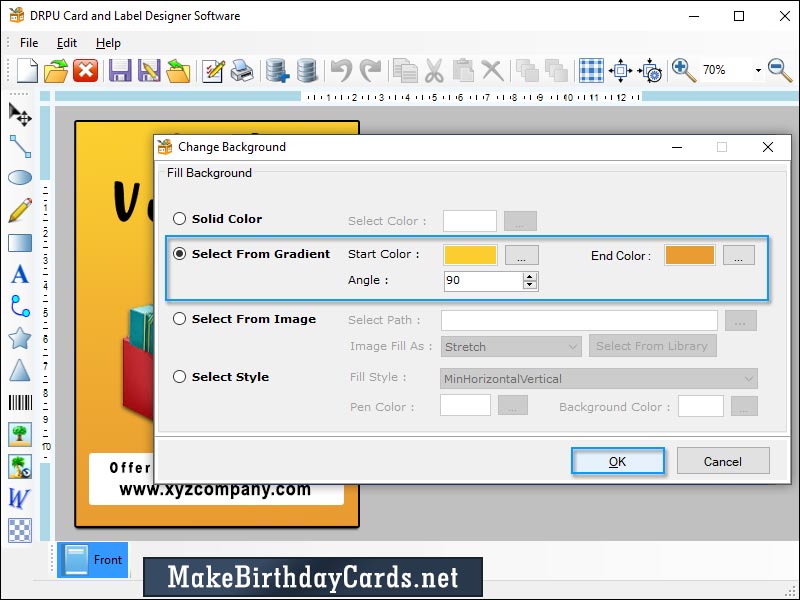800x600 pixels.
Task: Enable the Select Style fill option
Action: click(x=180, y=377)
